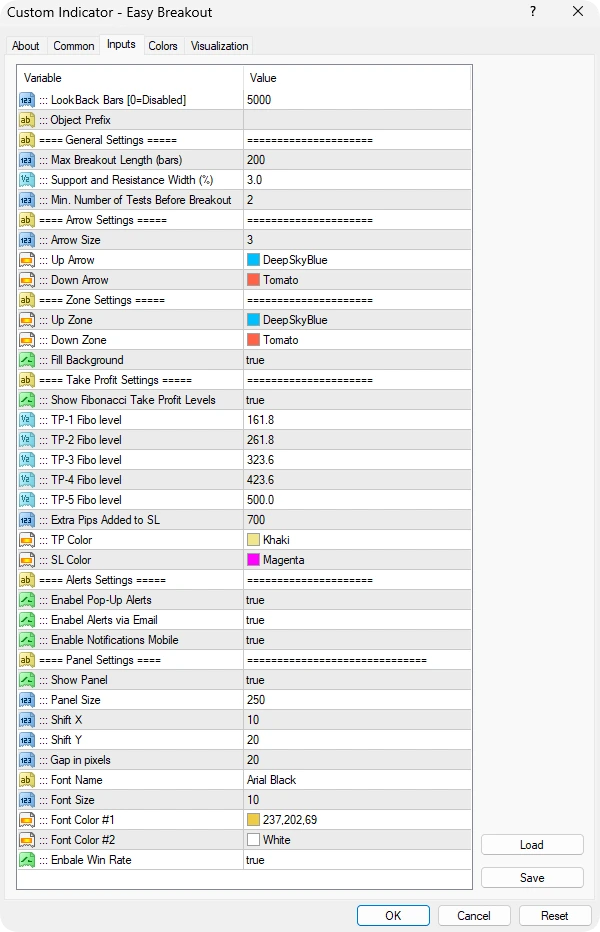Click the color icon beside TP Color

27,540
